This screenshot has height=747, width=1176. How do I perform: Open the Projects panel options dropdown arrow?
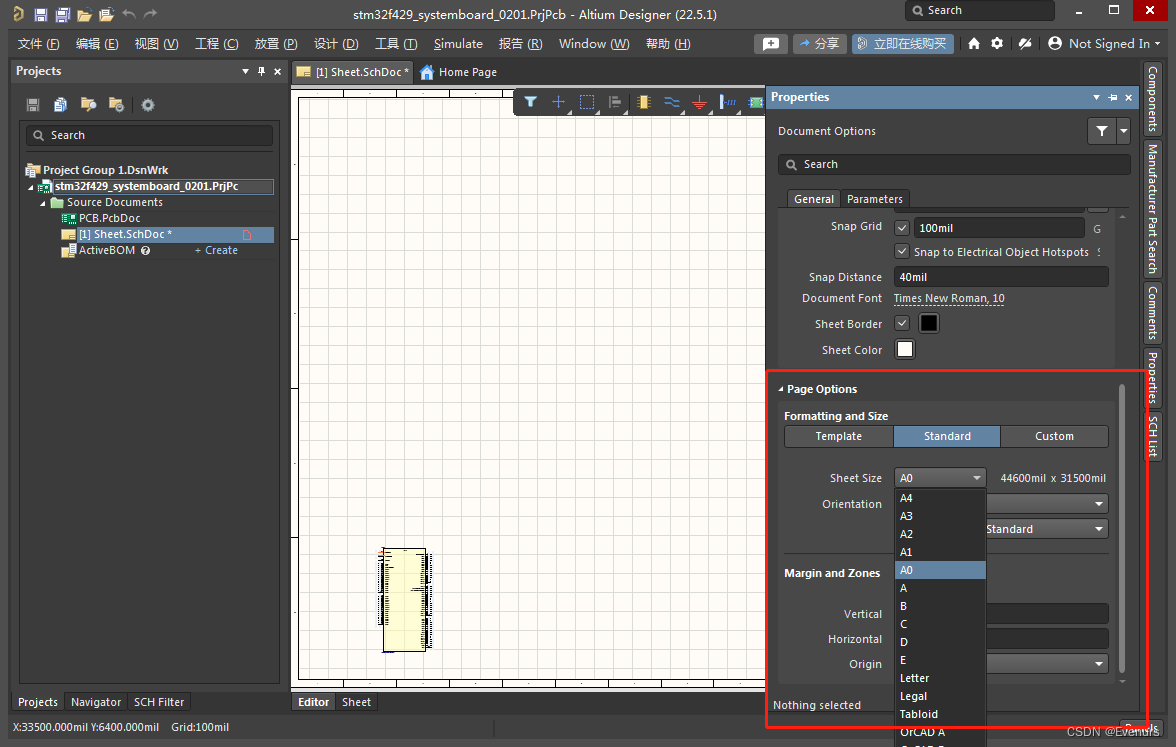click(245, 71)
